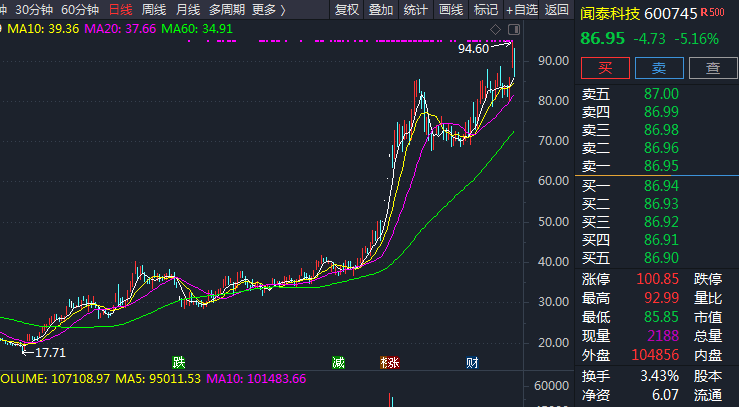Click stock code 600745
Image resolution: width=739 pixels, height=407 pixels.
(x=670, y=14)
